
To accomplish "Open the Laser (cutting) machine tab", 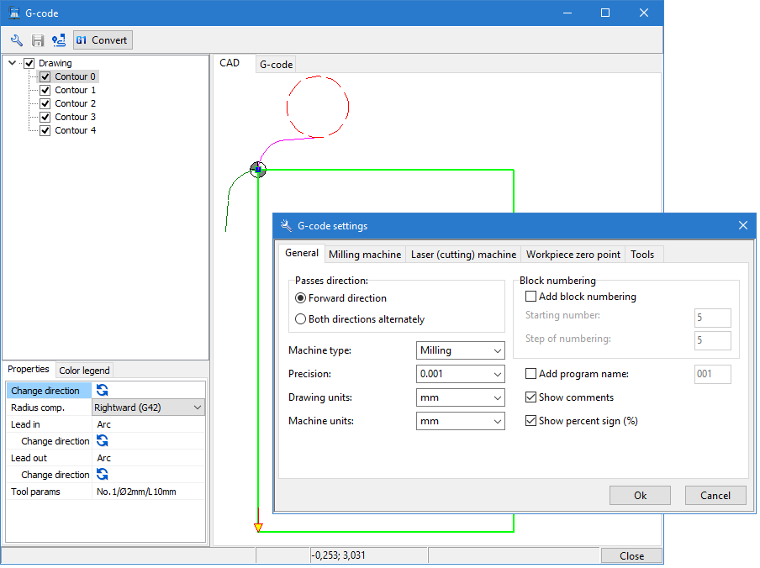I will click(x=463, y=254).
